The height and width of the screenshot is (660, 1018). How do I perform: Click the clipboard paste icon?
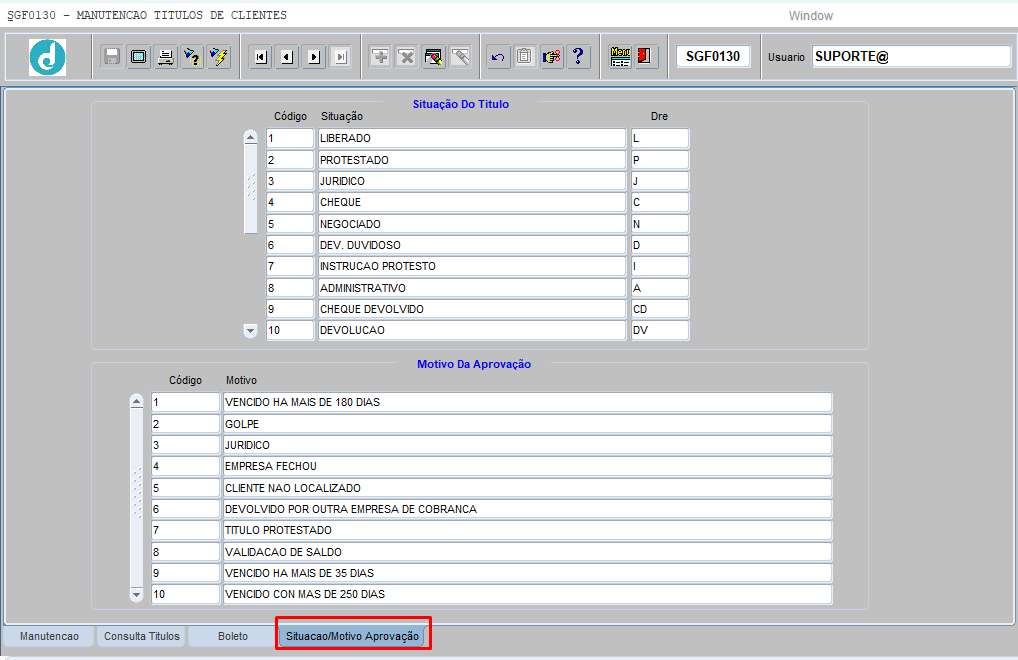[525, 57]
